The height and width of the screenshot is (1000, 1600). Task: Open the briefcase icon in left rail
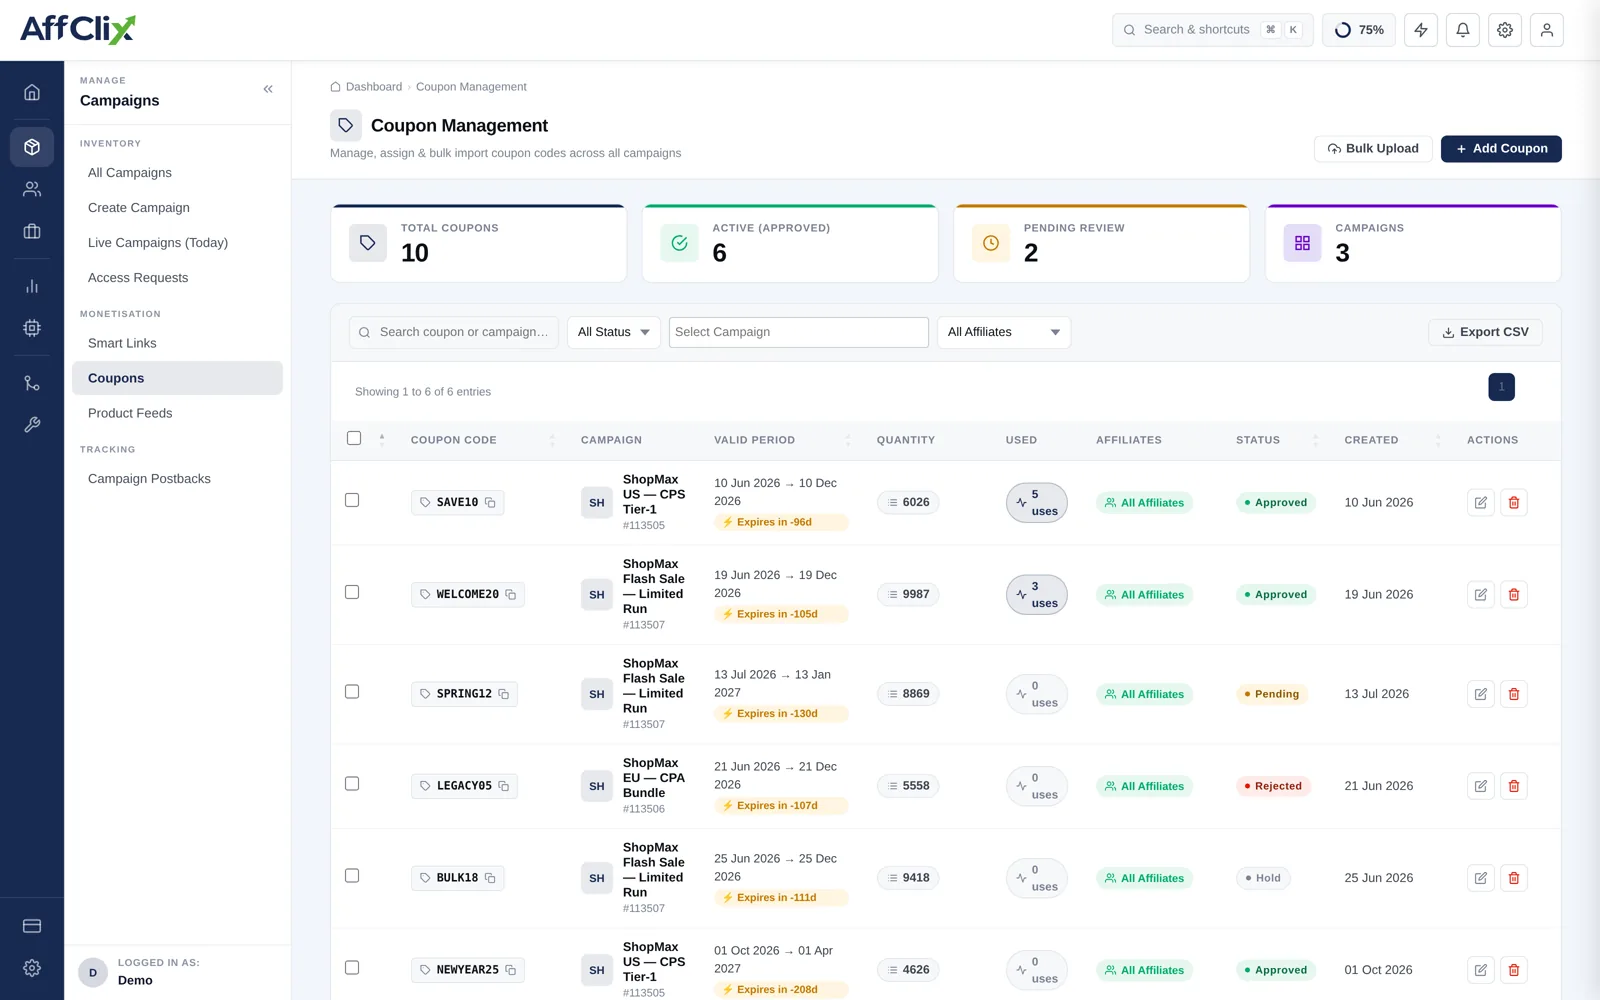(x=32, y=231)
